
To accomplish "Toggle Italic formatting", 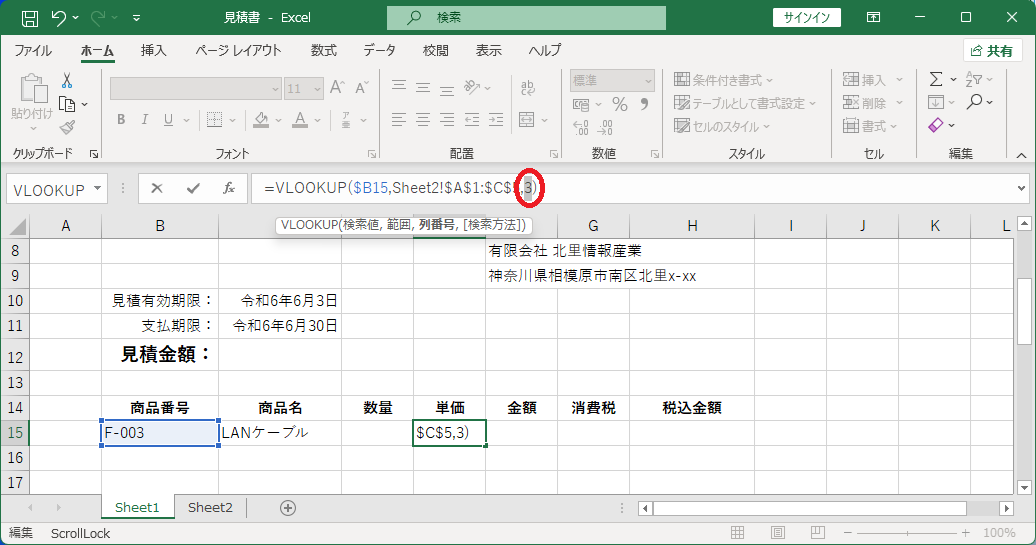I will tap(145, 120).
